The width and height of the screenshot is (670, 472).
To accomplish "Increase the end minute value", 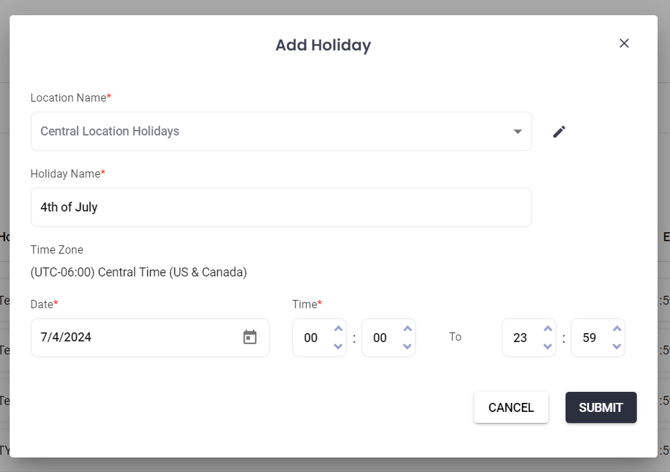I will pos(617,329).
